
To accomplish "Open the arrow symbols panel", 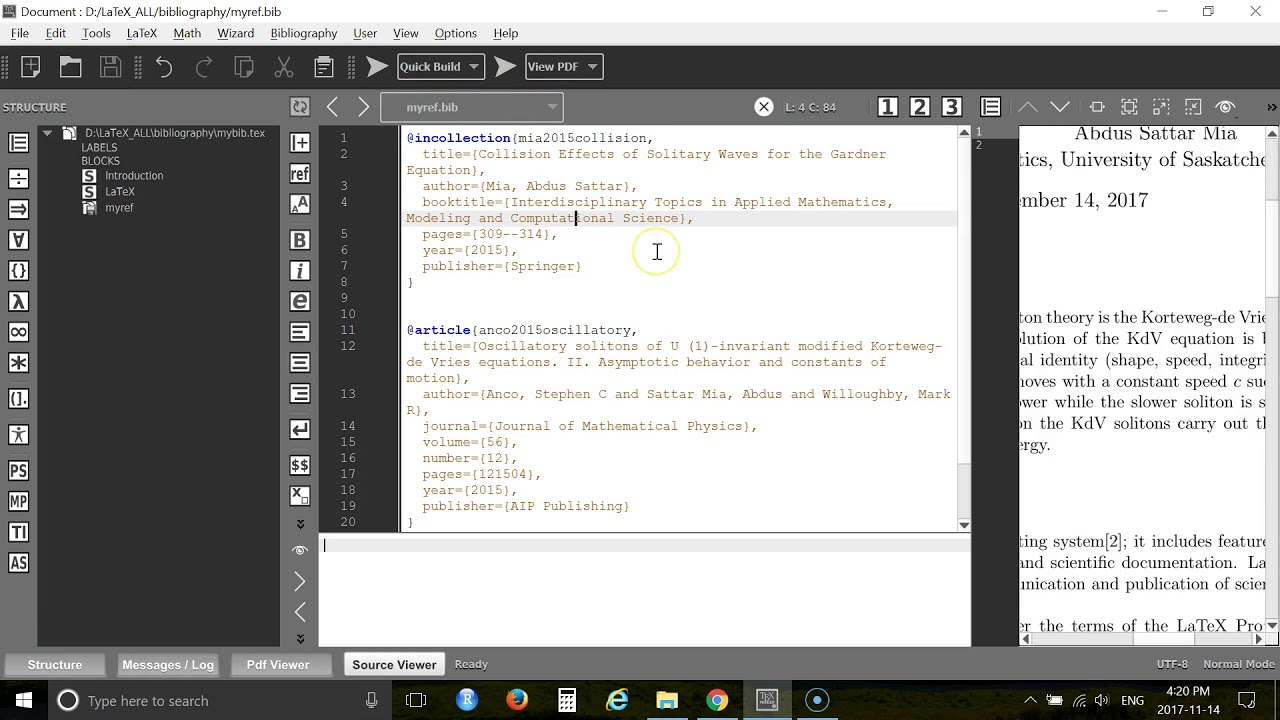I will coord(18,209).
